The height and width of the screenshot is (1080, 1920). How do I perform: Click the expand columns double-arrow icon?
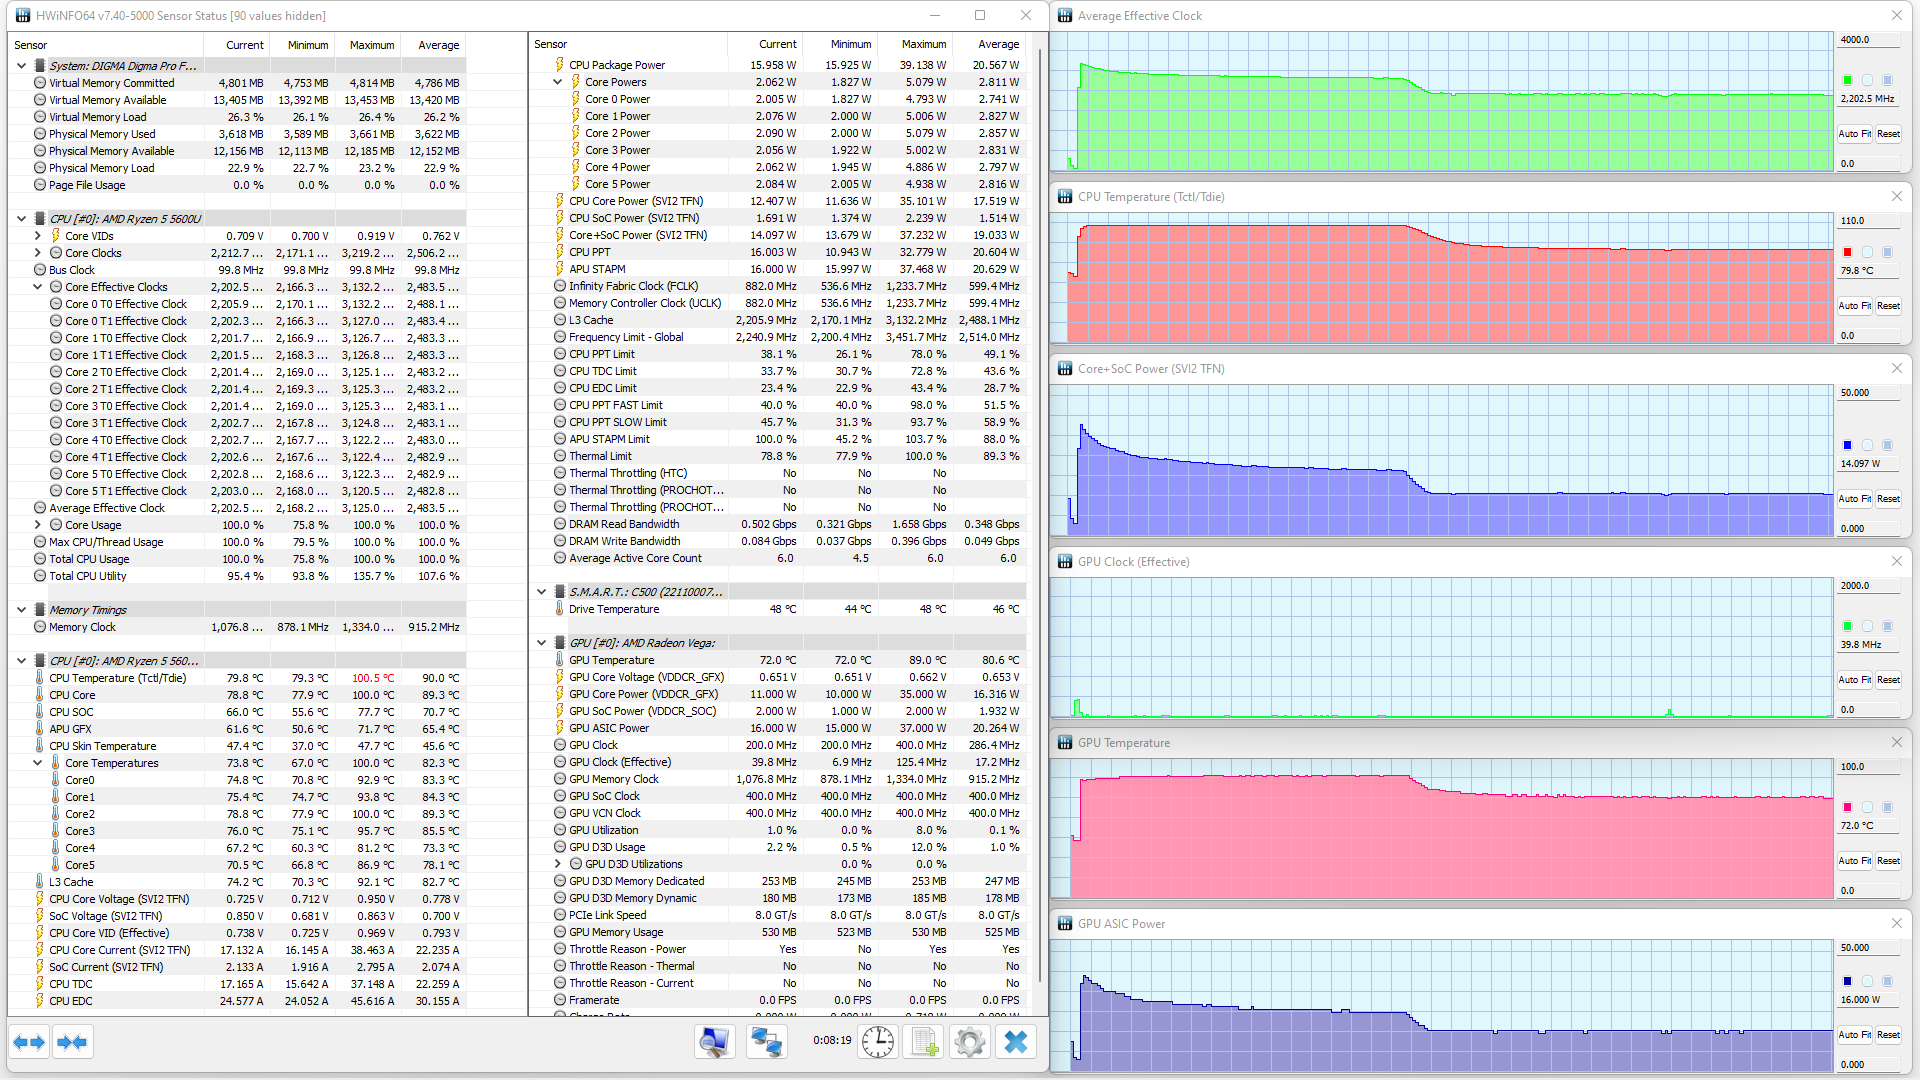(29, 1042)
